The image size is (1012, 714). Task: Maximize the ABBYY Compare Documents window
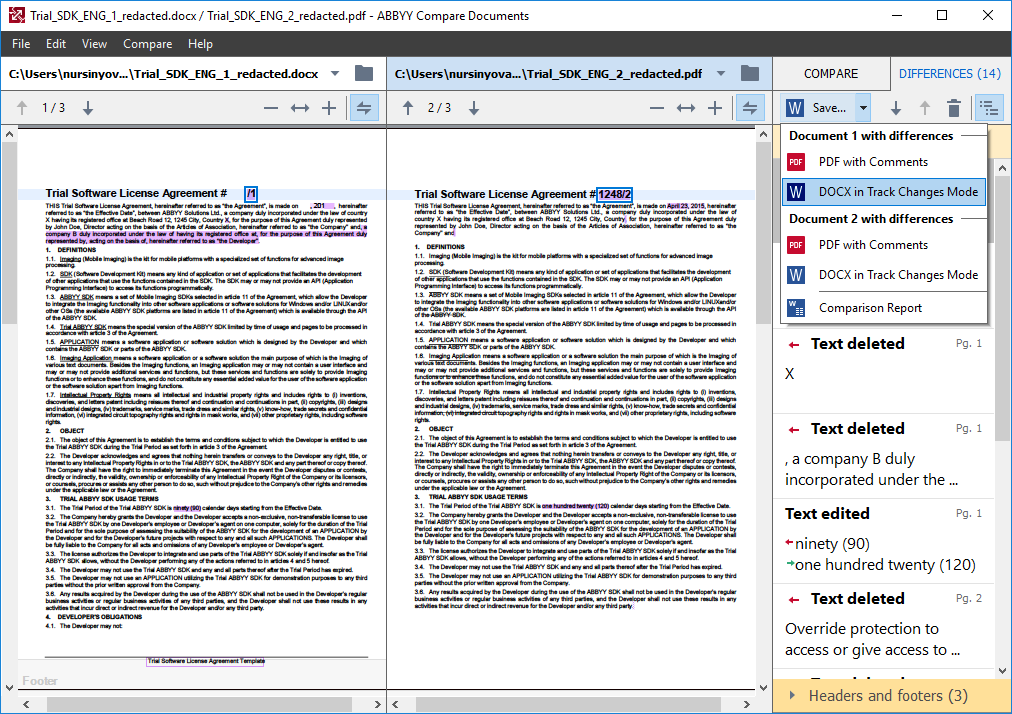pos(942,15)
